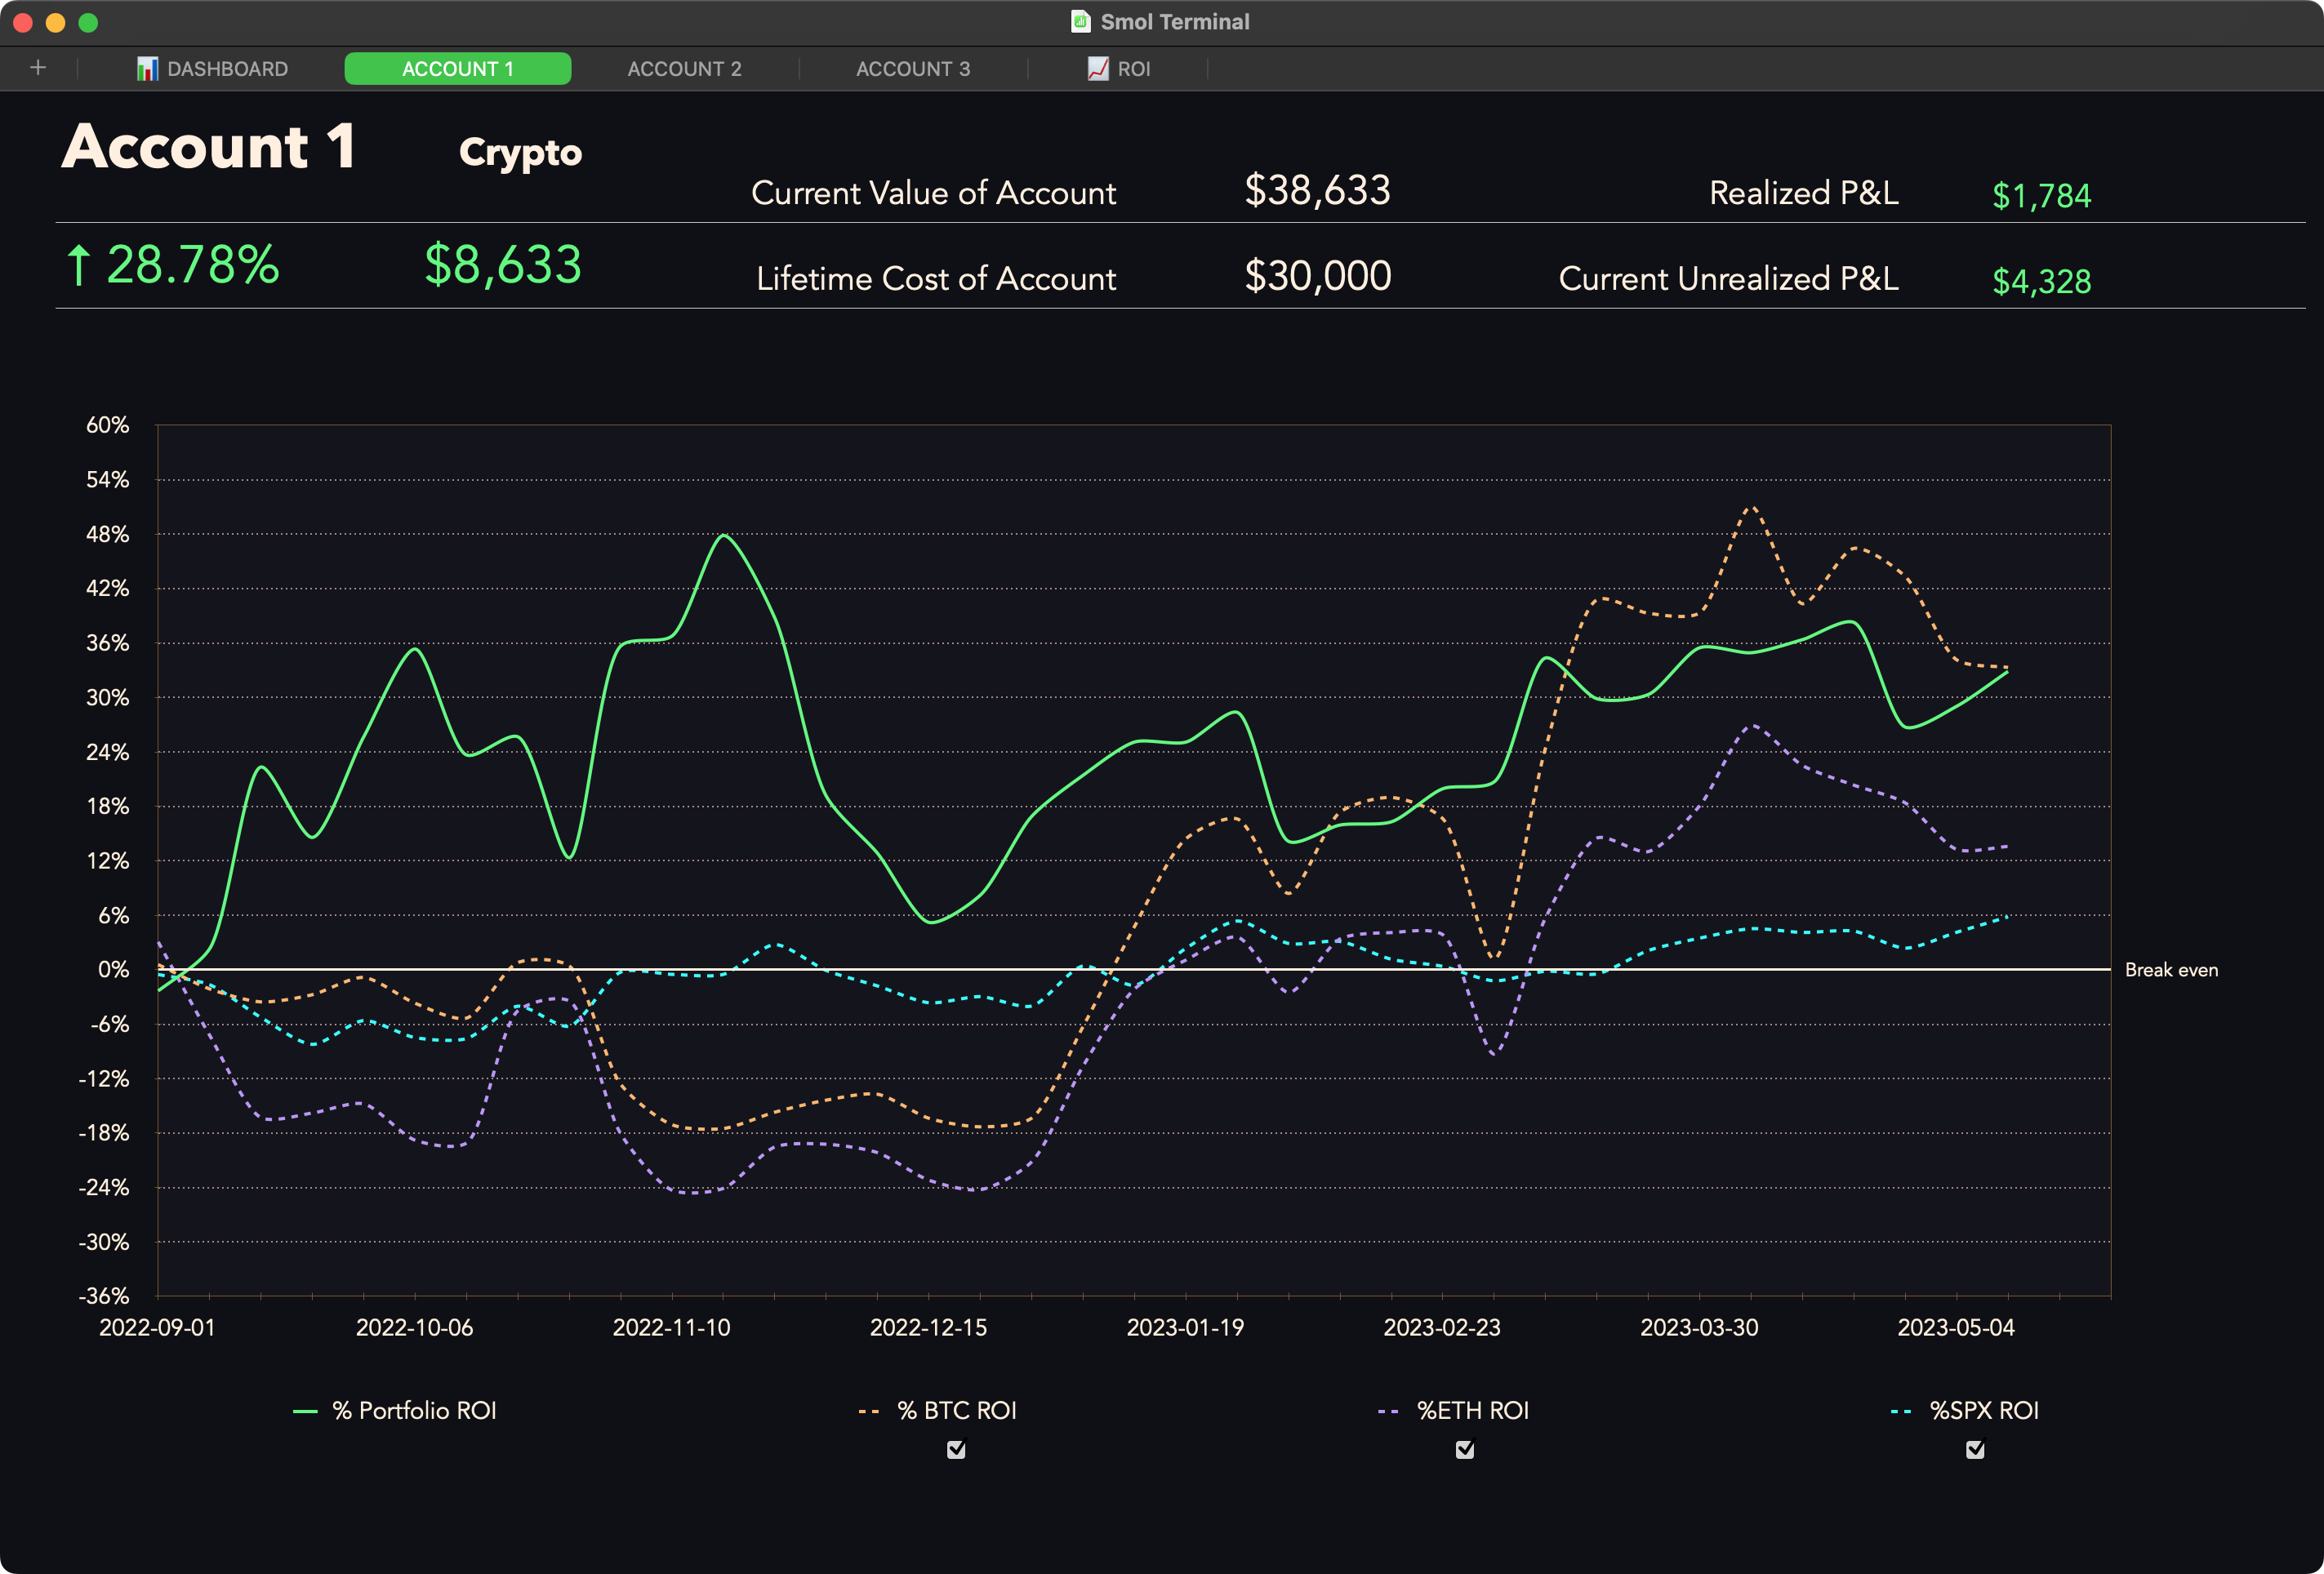This screenshot has height=1574, width=2324.
Task: Click the purple ETH ROI legend dash
Action: pos(1388,1411)
